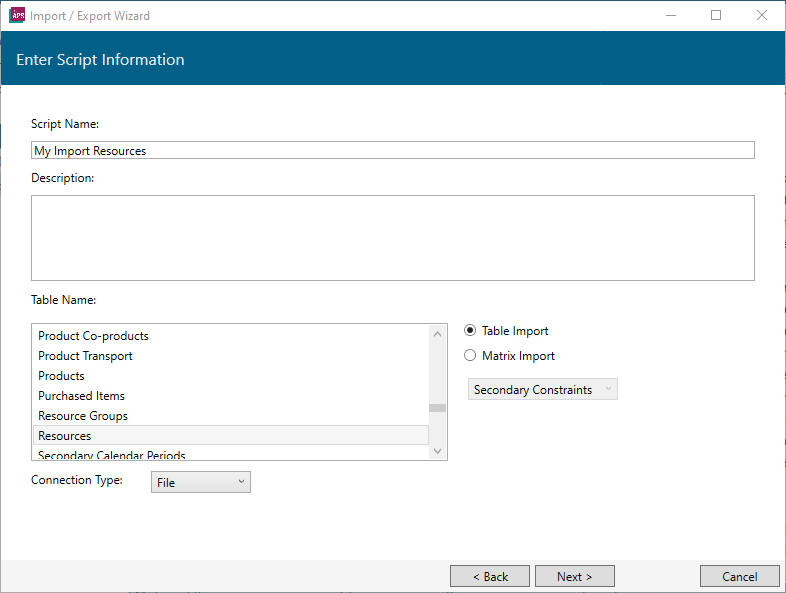
Task: Cancel the Import / Export Wizard
Action: point(739,577)
